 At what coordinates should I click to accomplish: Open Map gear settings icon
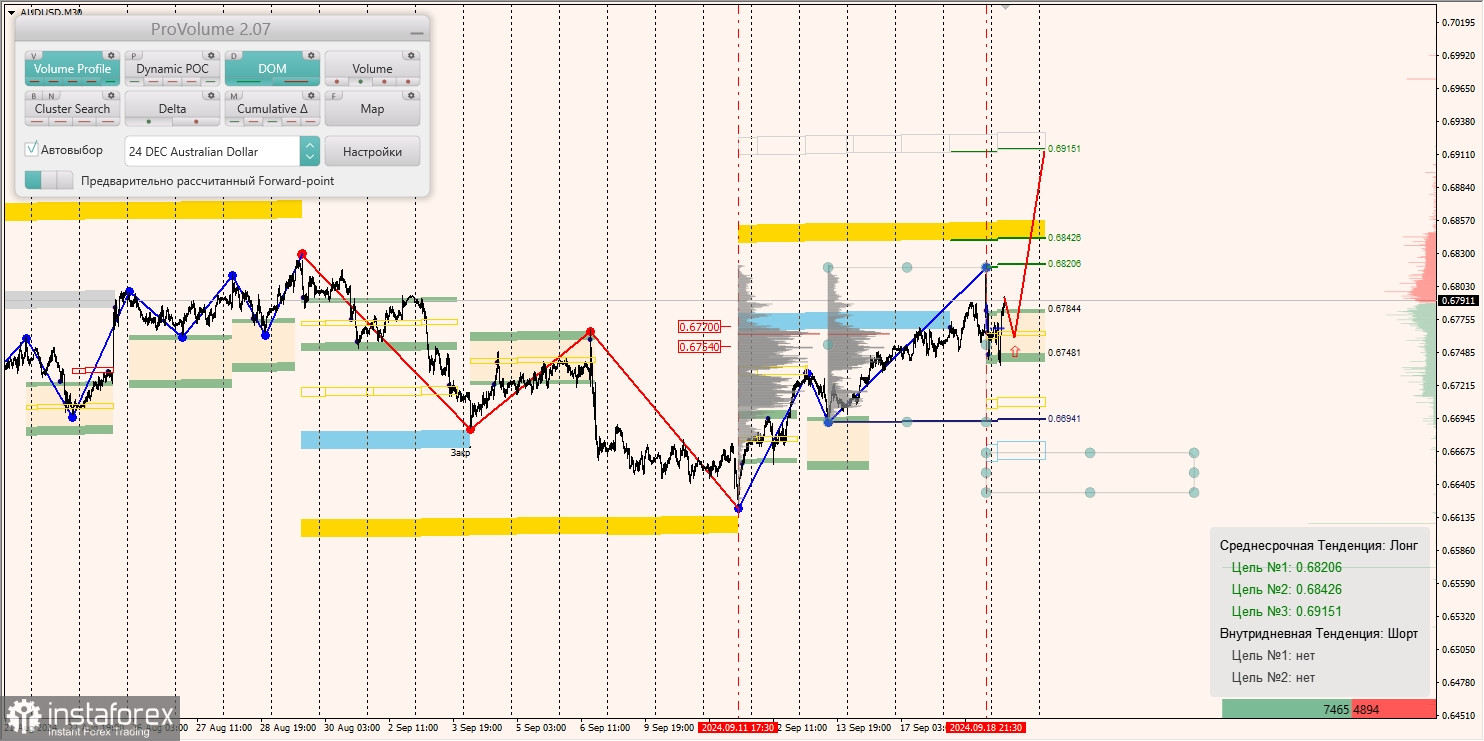411,96
